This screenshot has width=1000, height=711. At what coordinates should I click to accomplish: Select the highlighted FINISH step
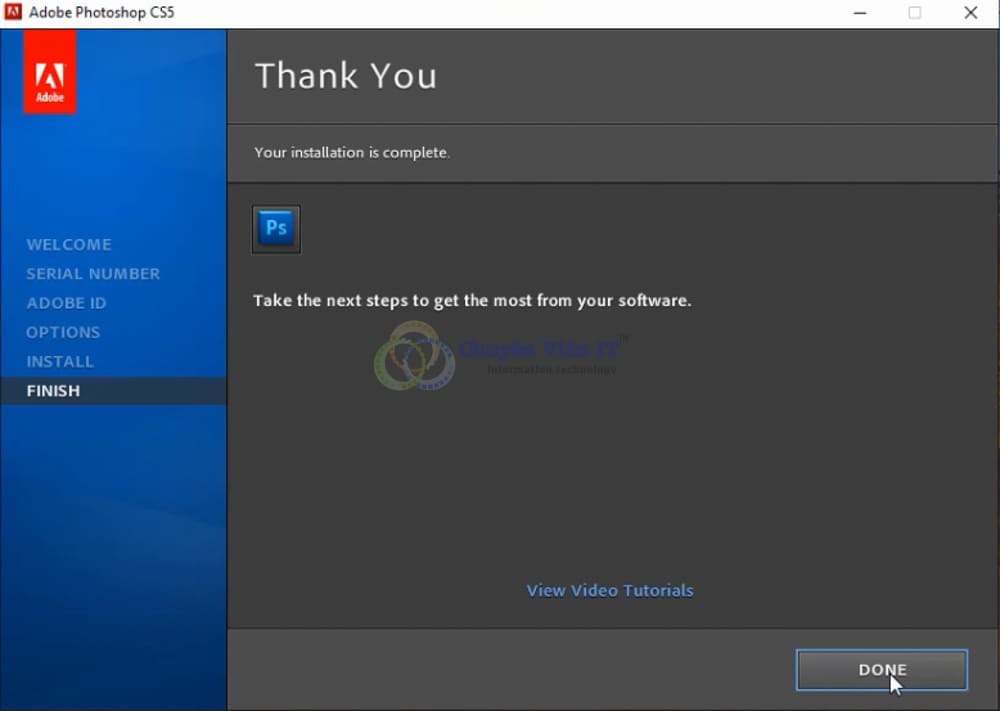tap(53, 390)
